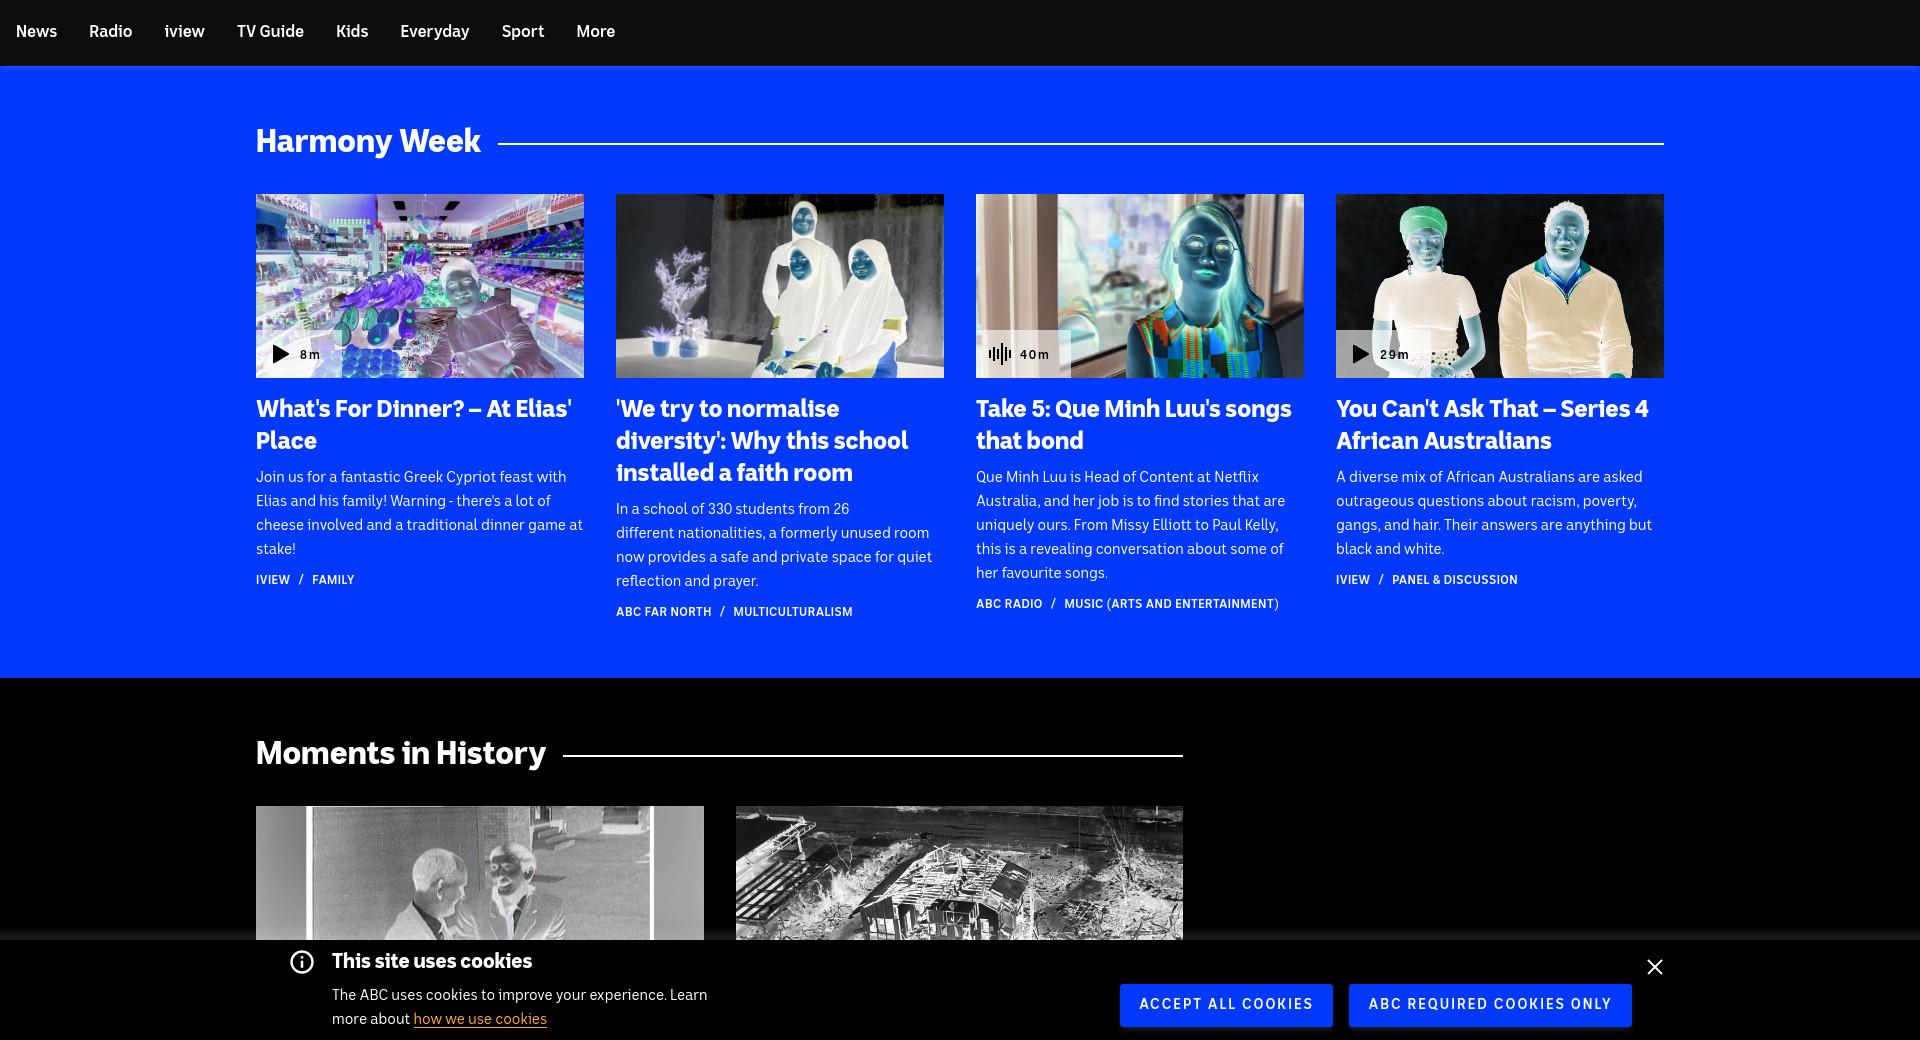Click the MULTICULTURALISM tag
Viewport: 1920px width, 1040px height.
793,612
